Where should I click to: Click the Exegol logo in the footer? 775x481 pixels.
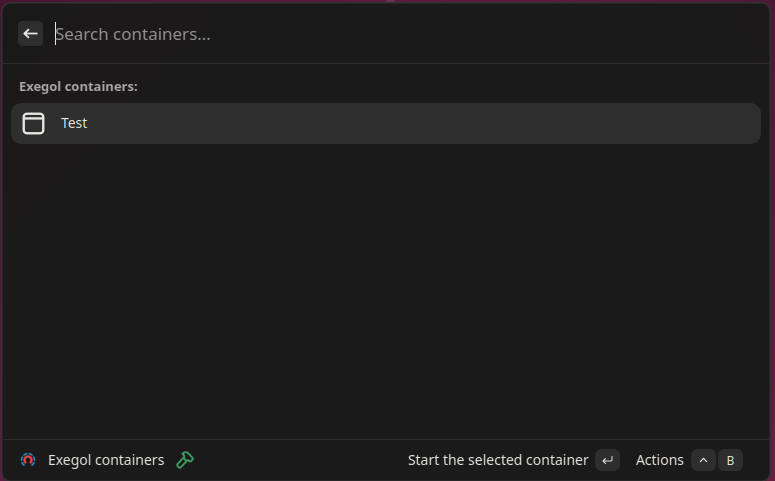tap(28, 460)
